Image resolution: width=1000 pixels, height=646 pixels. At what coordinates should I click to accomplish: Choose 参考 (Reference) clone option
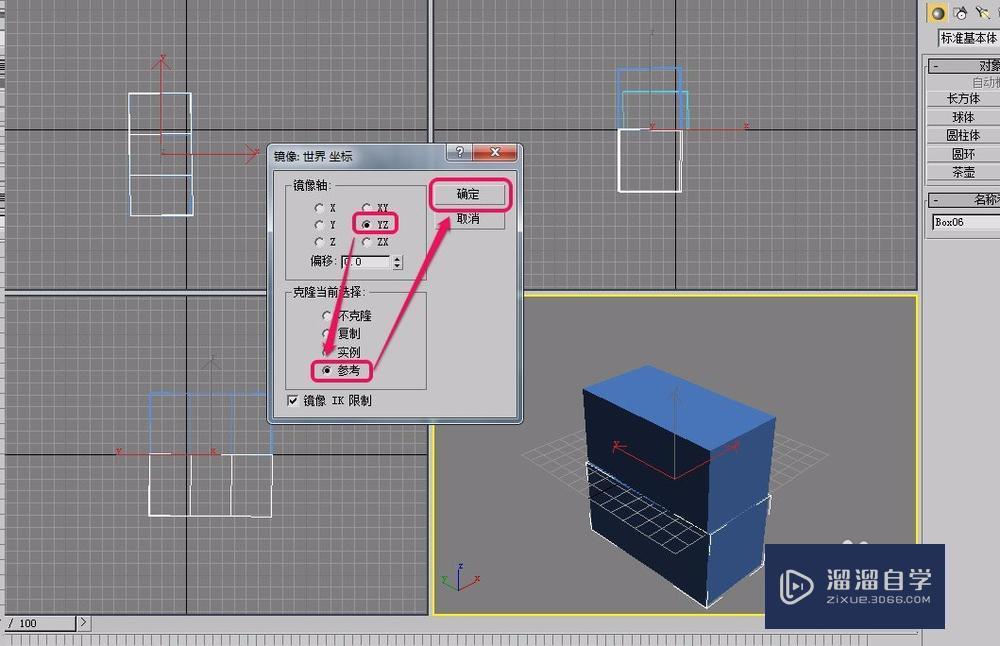(x=327, y=370)
